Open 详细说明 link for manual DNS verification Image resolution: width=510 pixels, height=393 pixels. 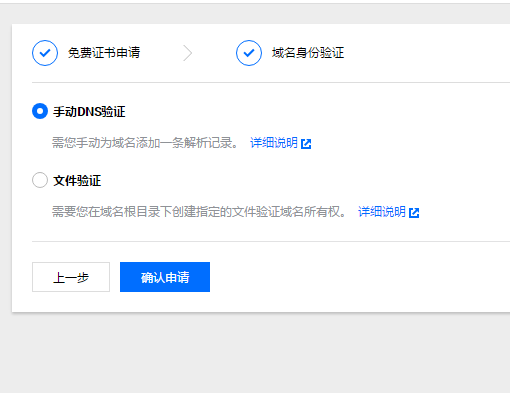click(x=274, y=143)
